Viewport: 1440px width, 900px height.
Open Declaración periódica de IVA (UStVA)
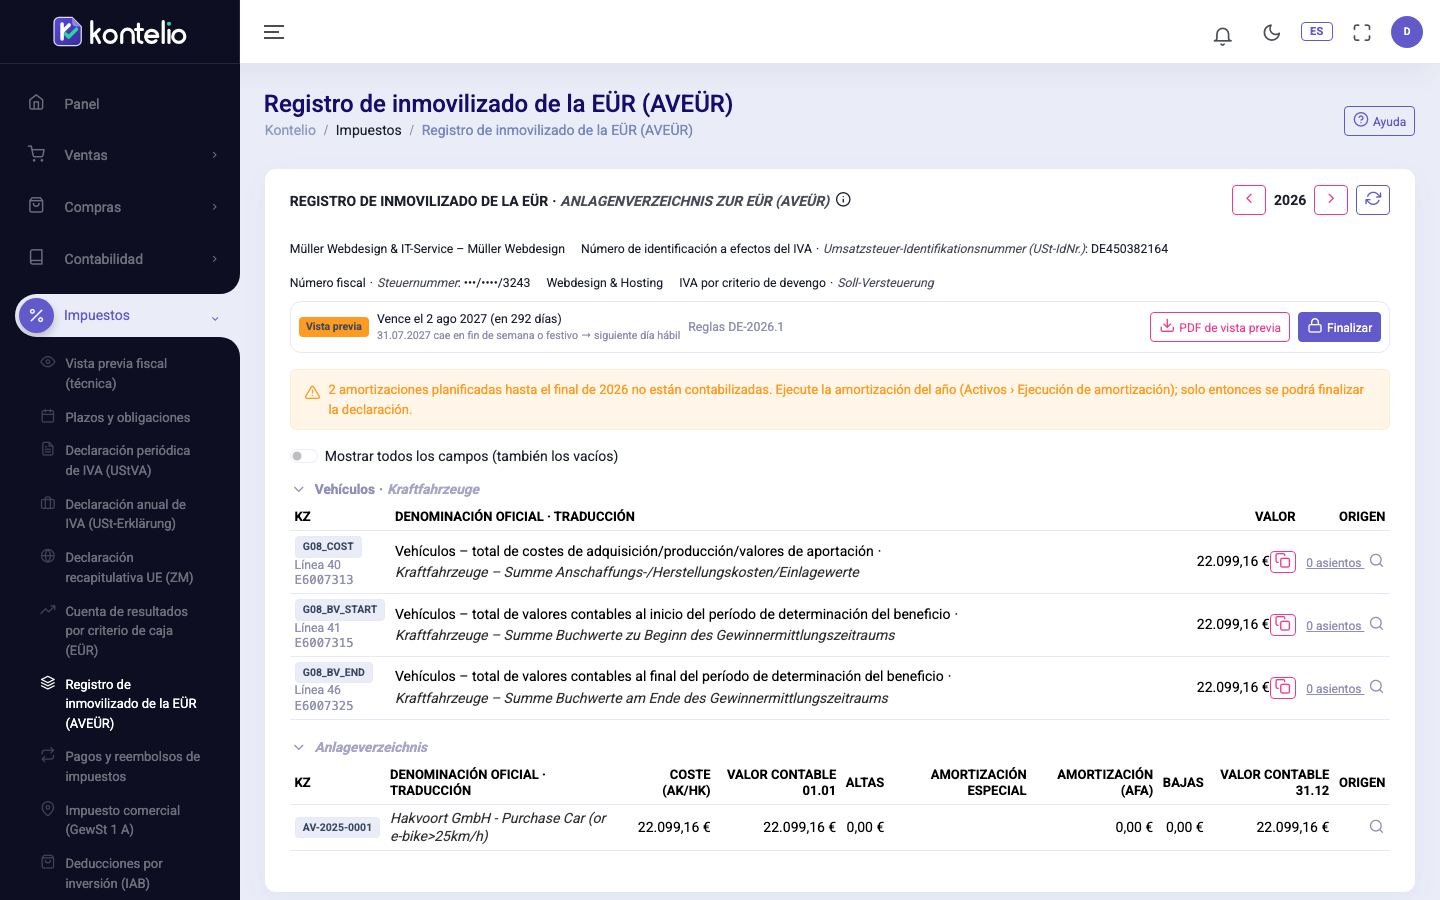tap(127, 460)
